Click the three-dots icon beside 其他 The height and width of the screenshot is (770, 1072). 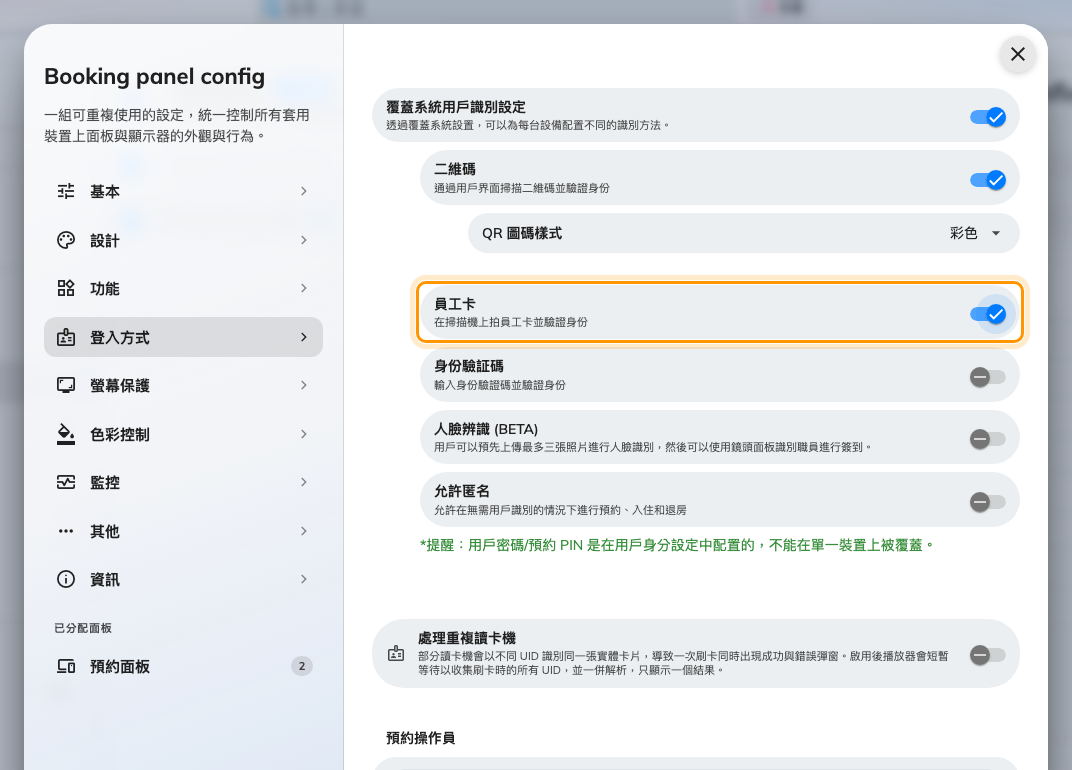(66, 531)
